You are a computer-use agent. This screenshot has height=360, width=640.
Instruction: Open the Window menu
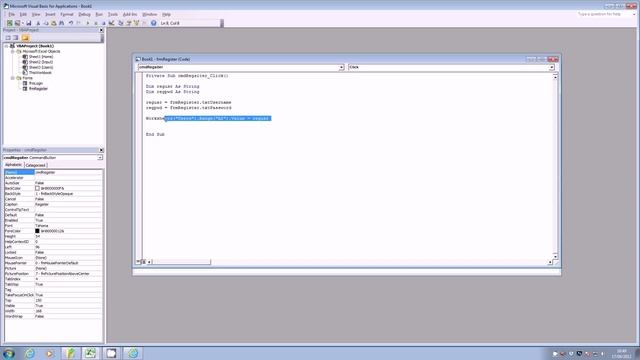[149, 14]
